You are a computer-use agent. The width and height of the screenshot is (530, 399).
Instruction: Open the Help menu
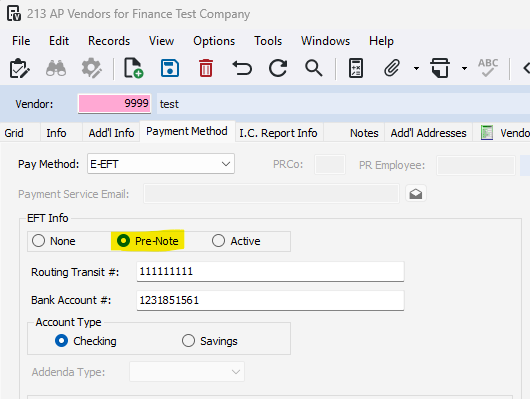coord(381,41)
